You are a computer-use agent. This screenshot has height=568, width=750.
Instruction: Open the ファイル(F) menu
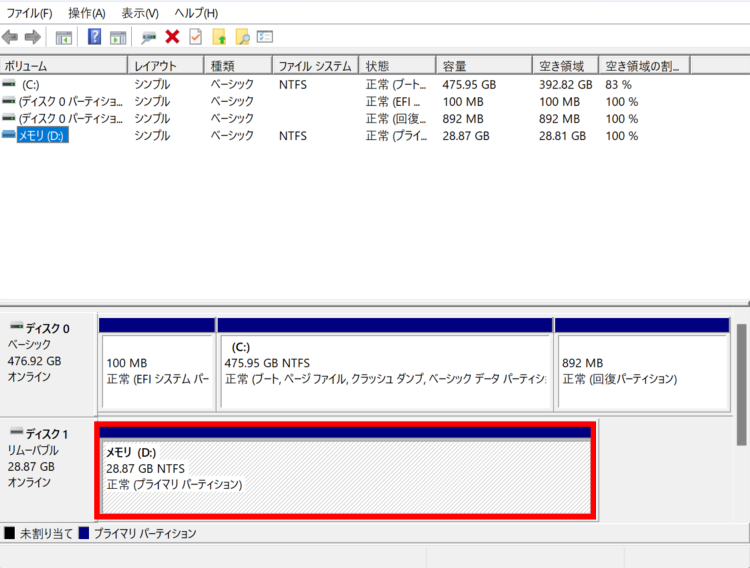29,13
